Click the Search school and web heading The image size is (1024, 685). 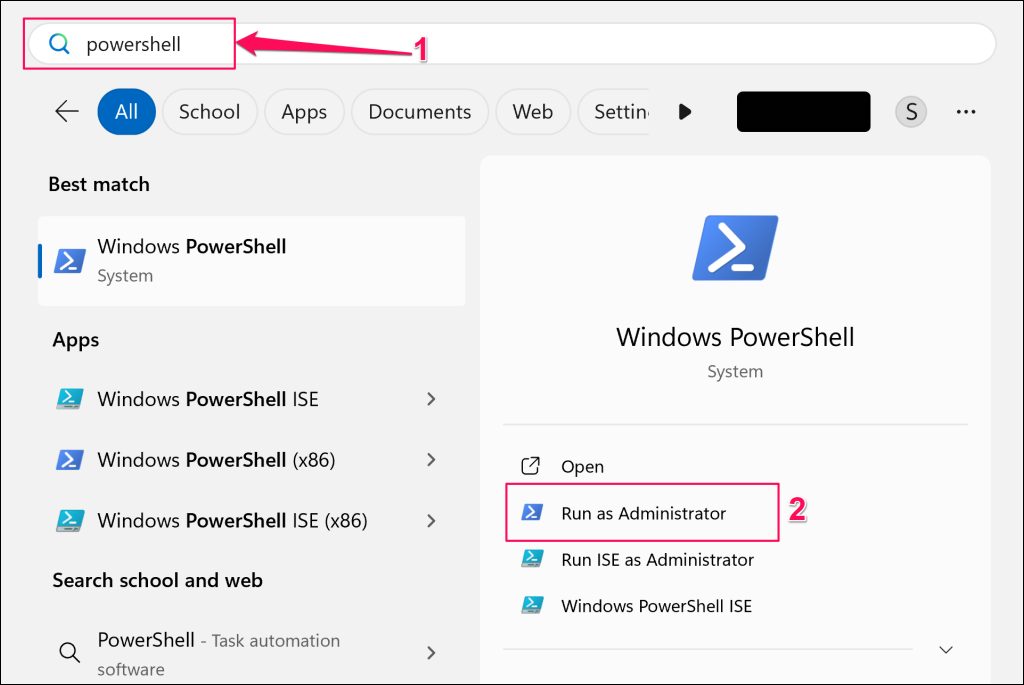(x=157, y=580)
